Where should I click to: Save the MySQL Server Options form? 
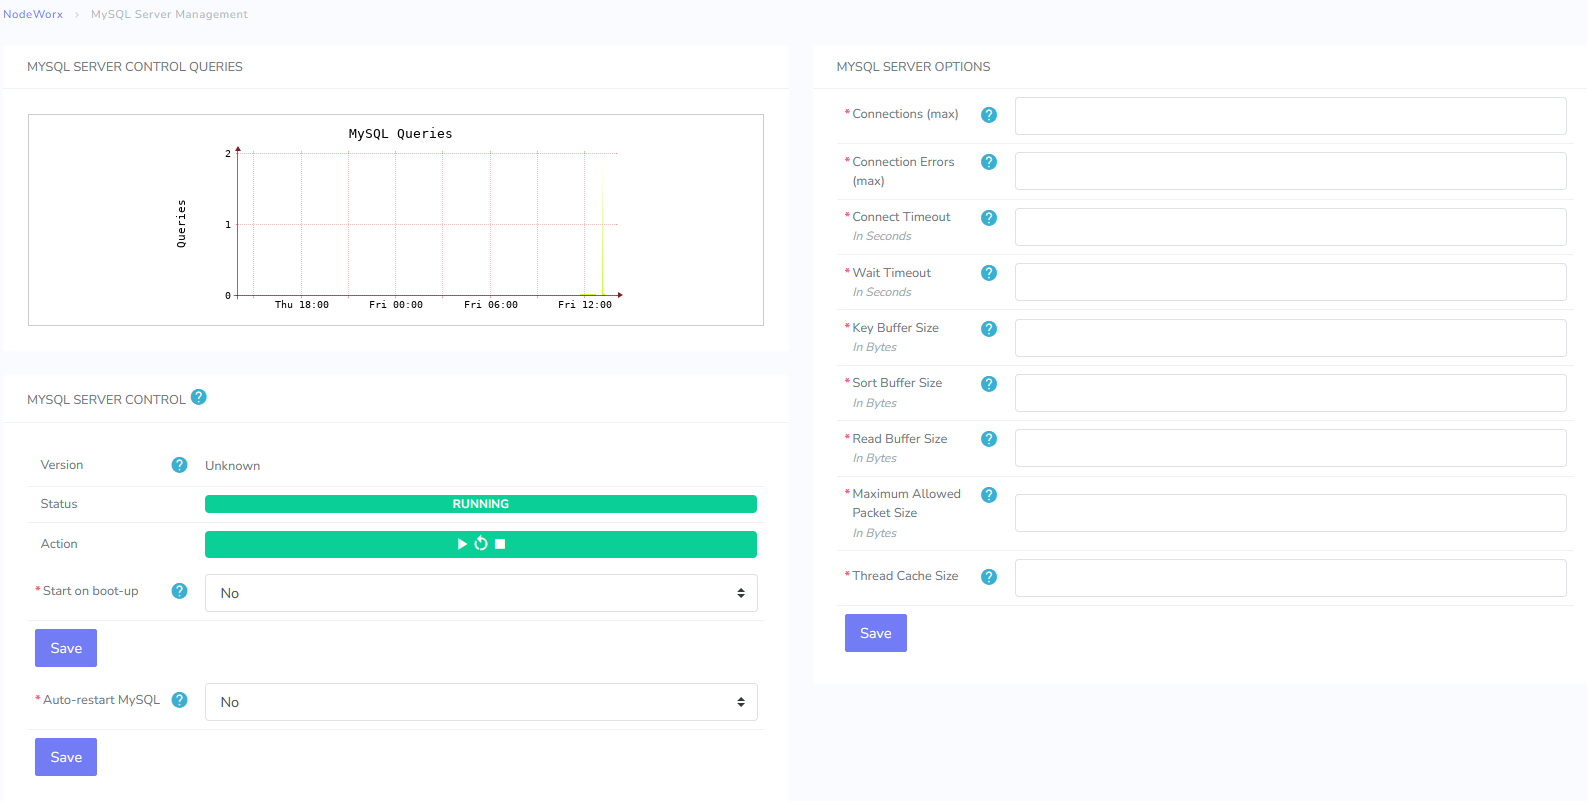[x=876, y=633]
